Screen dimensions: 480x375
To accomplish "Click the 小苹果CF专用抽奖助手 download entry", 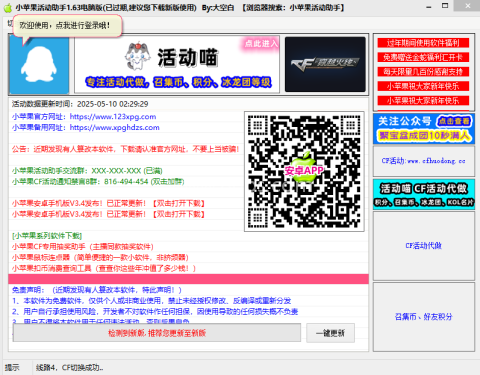I will 83,247.
